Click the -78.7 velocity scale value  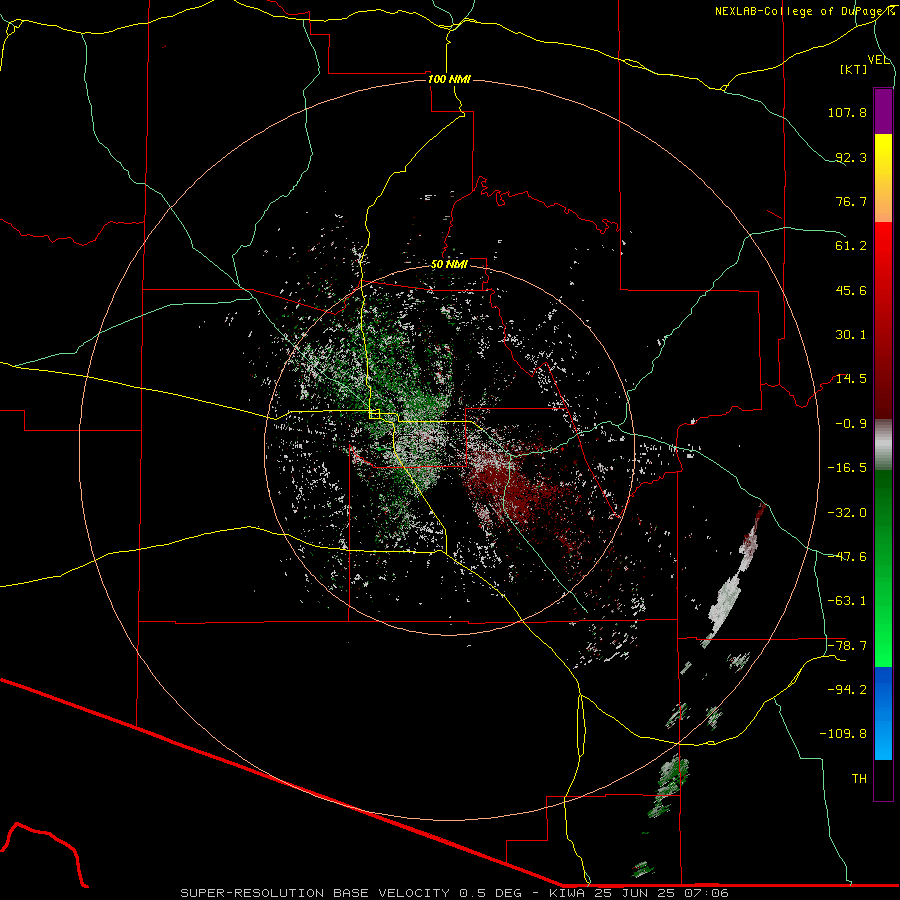point(847,646)
